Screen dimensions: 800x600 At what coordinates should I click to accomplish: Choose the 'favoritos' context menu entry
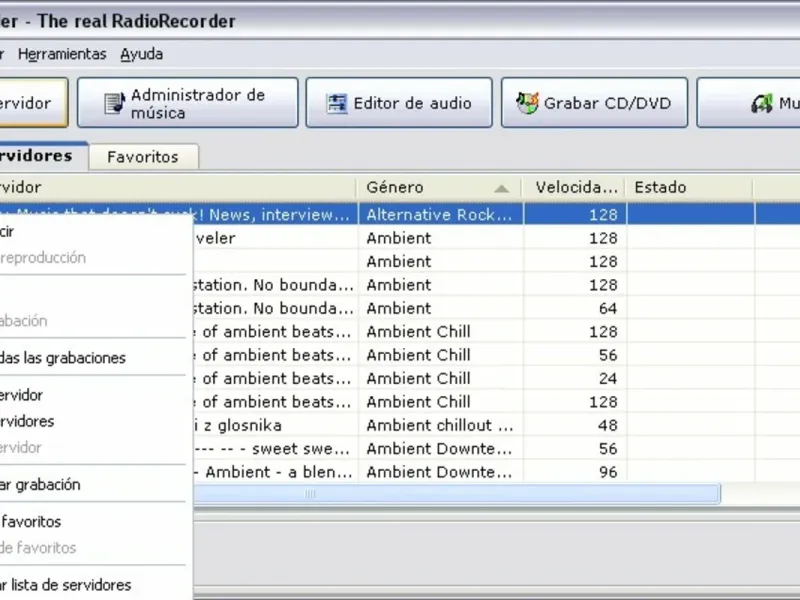[x=93, y=521]
